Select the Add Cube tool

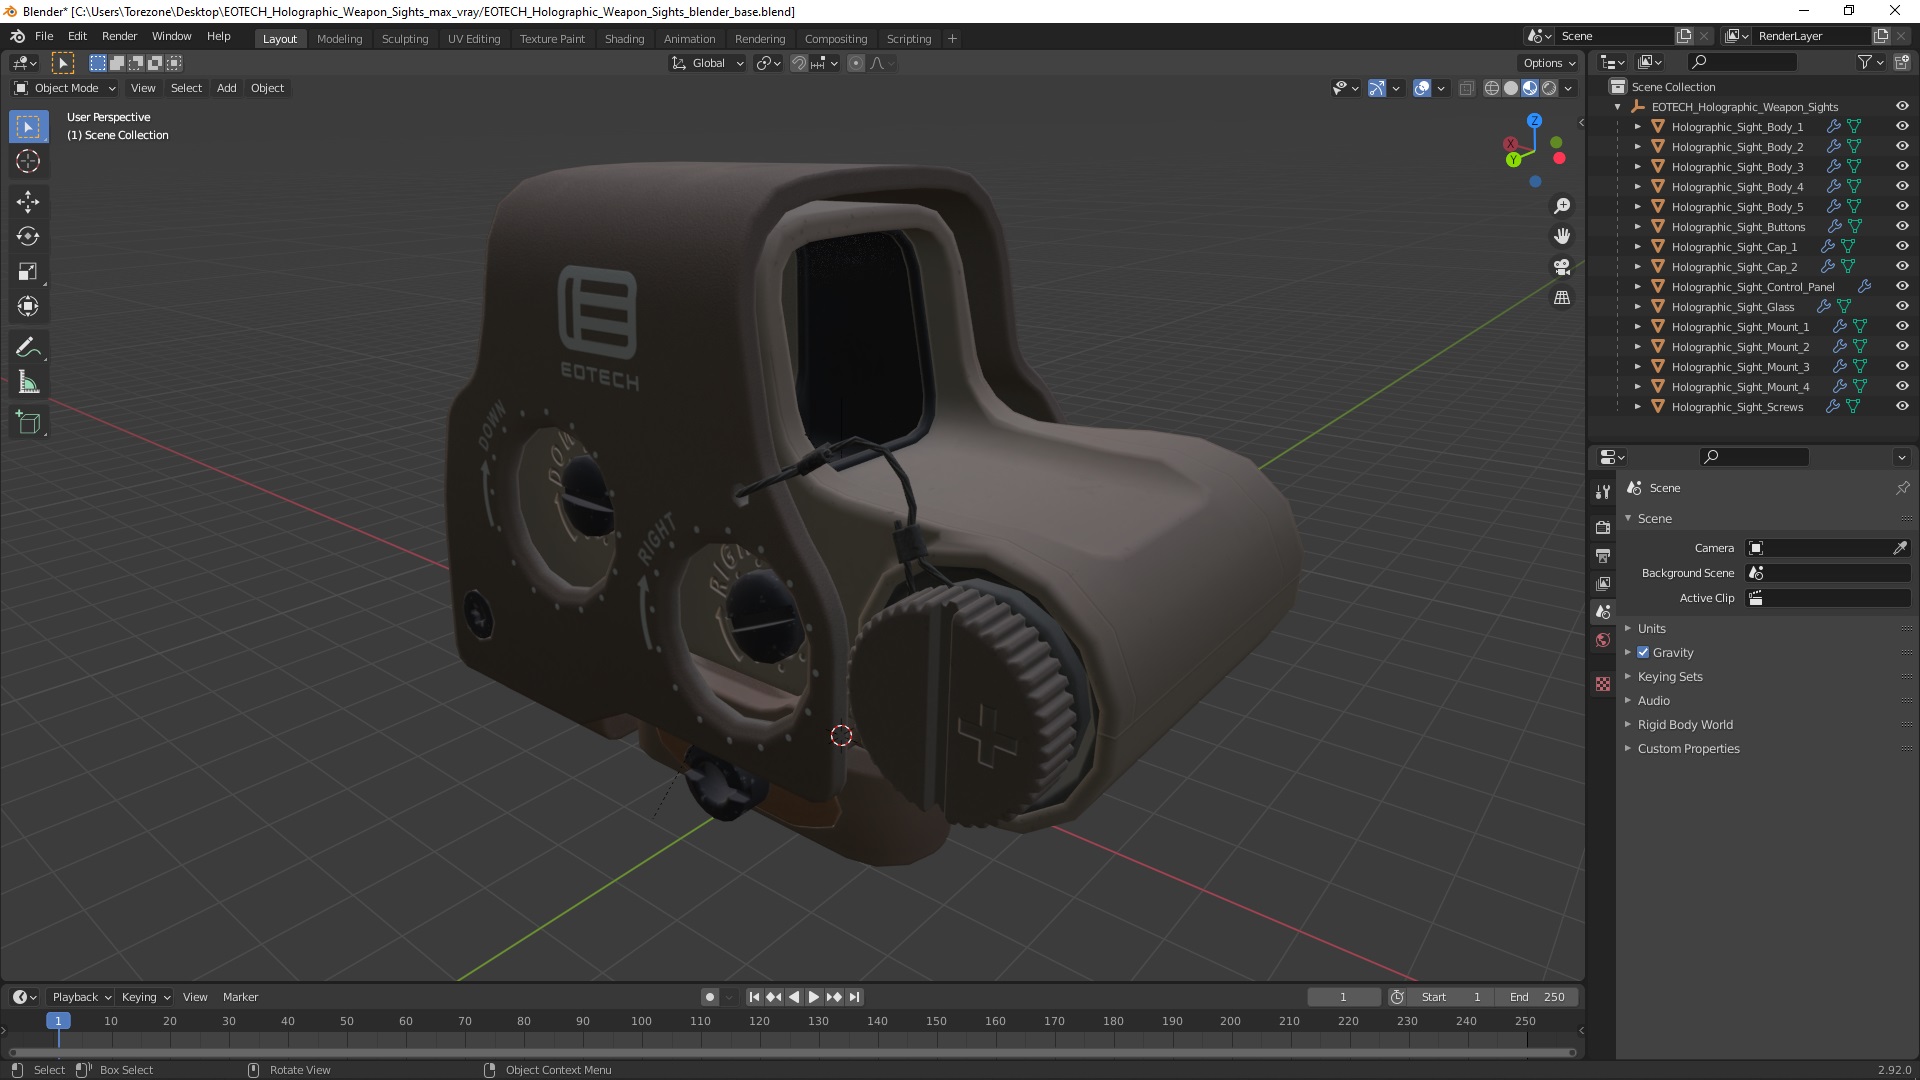tap(28, 423)
